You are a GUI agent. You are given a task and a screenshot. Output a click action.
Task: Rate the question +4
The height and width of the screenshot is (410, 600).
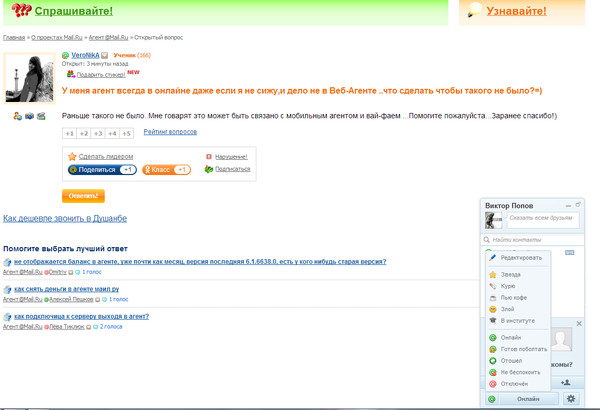[x=112, y=133]
